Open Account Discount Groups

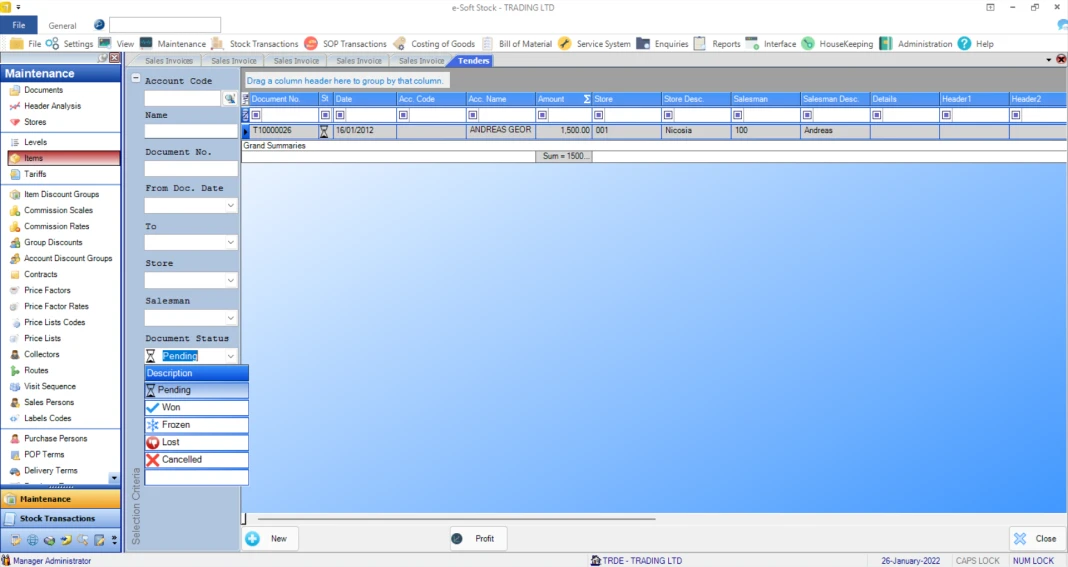pyautogui.click(x=67, y=258)
